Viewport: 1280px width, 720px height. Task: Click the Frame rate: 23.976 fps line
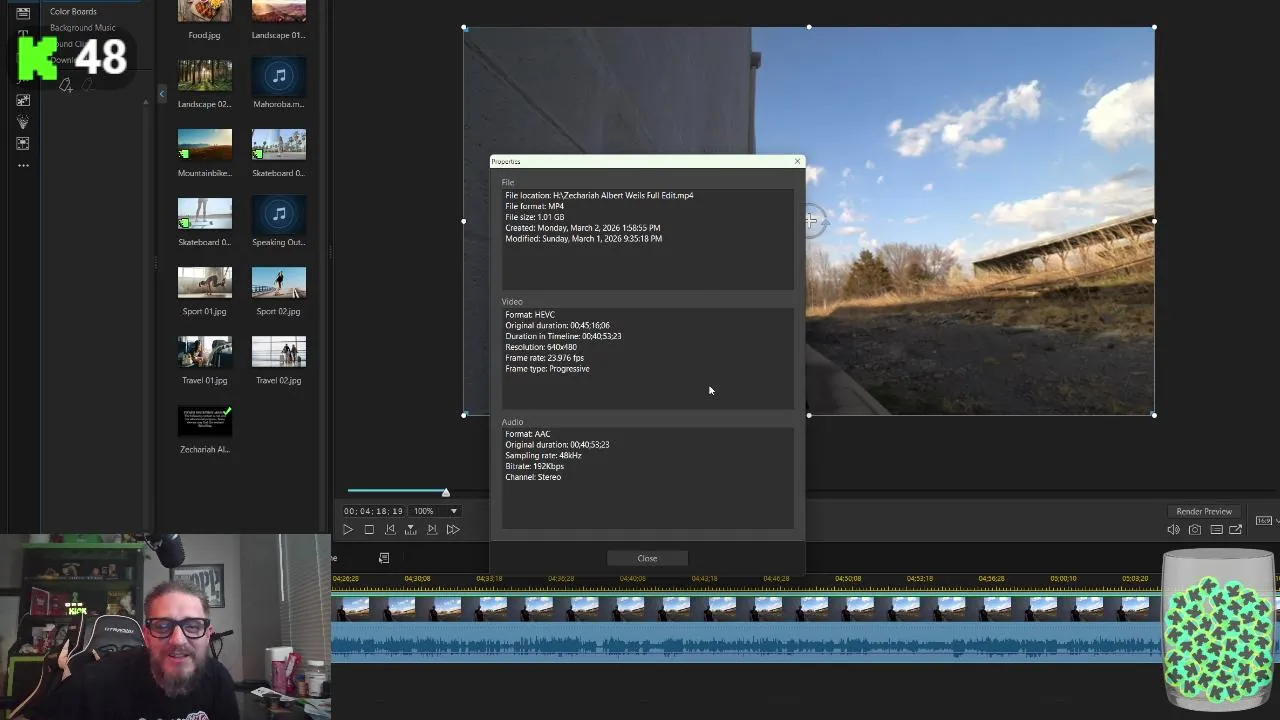point(544,358)
